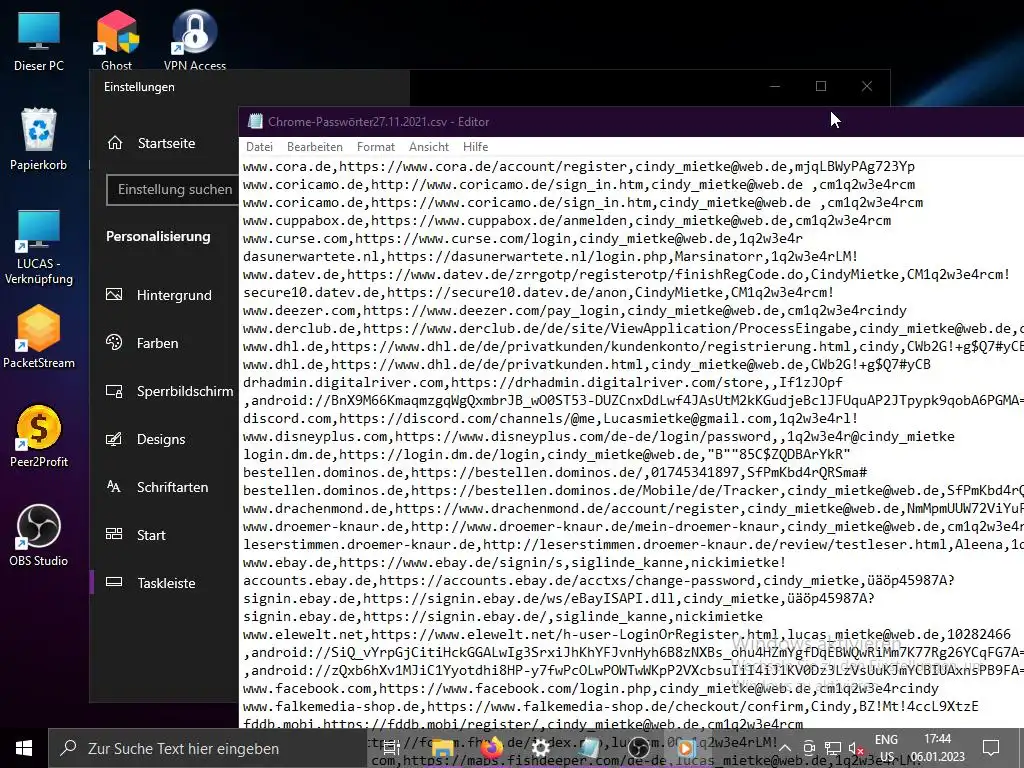The width and height of the screenshot is (1024, 768).
Task: Launch Firefox from the taskbar
Action: tap(492, 748)
